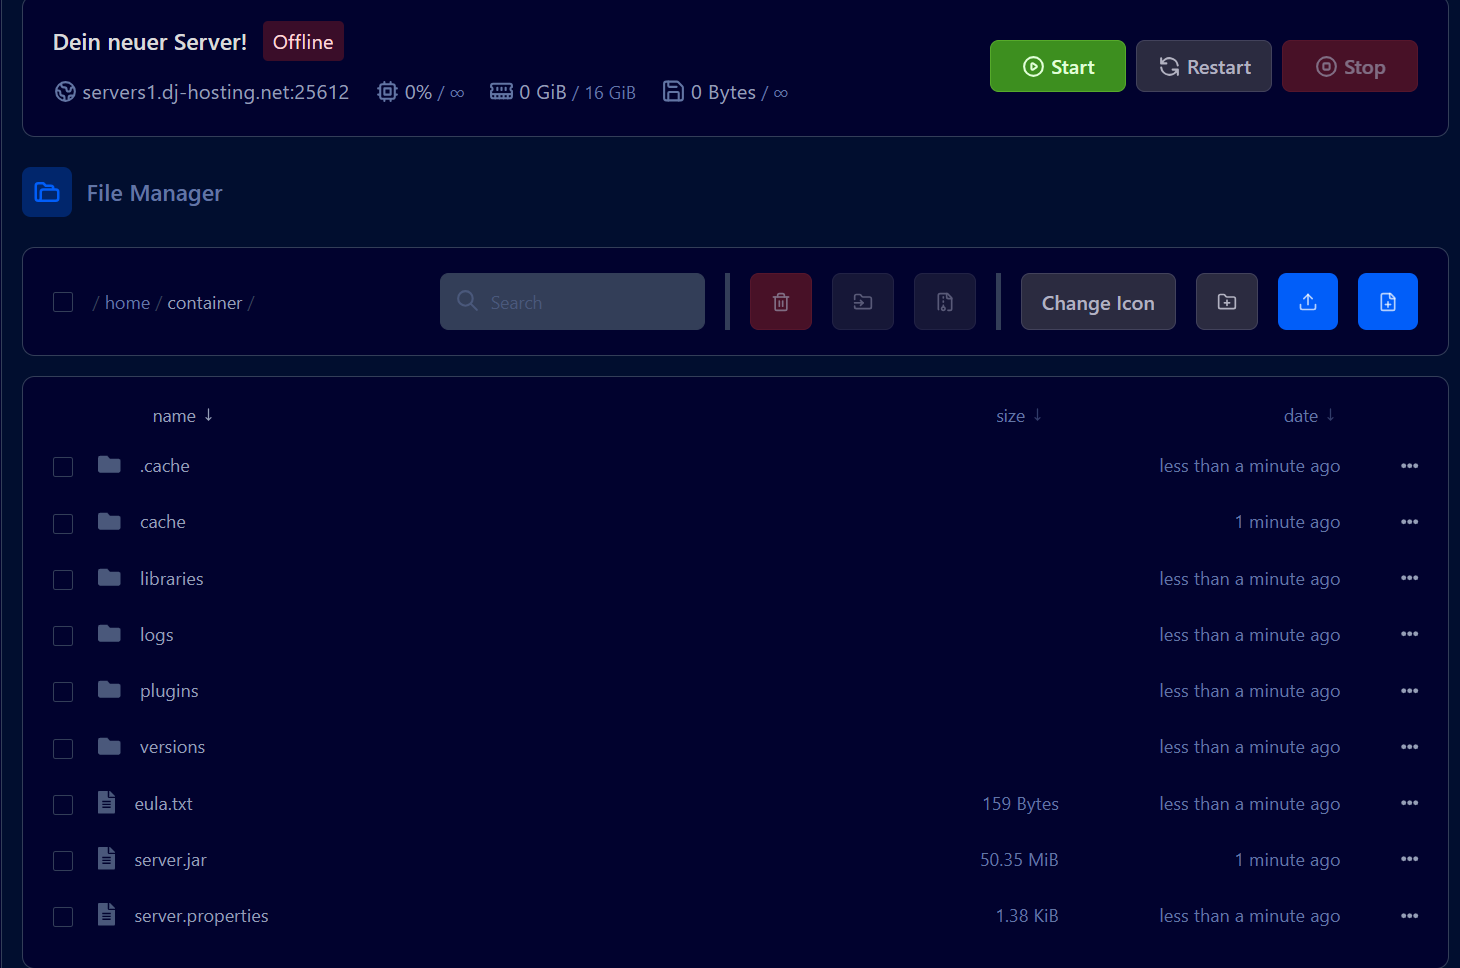Click the Change Icon button
The image size is (1460, 968).
[1097, 302]
